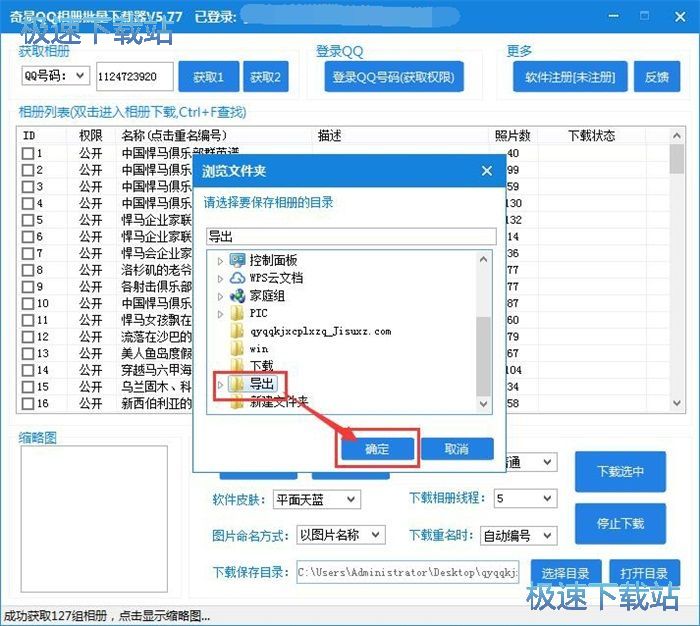Click the folder name field showing 导出

coord(351,236)
